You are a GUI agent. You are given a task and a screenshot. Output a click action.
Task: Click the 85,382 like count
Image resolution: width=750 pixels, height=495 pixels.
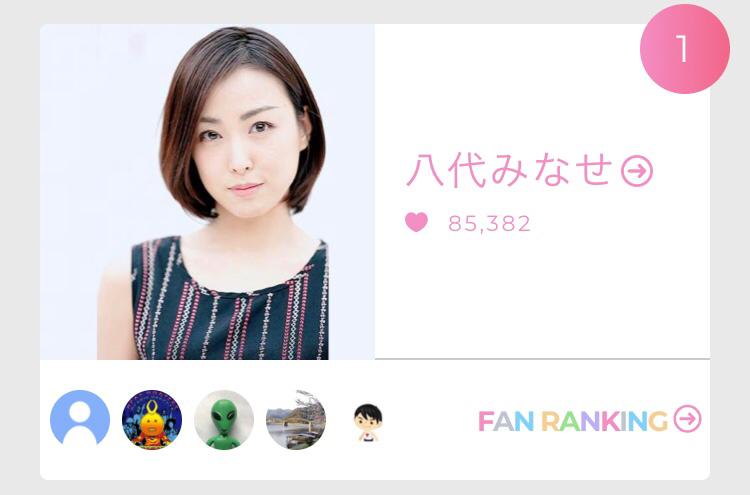(x=489, y=223)
